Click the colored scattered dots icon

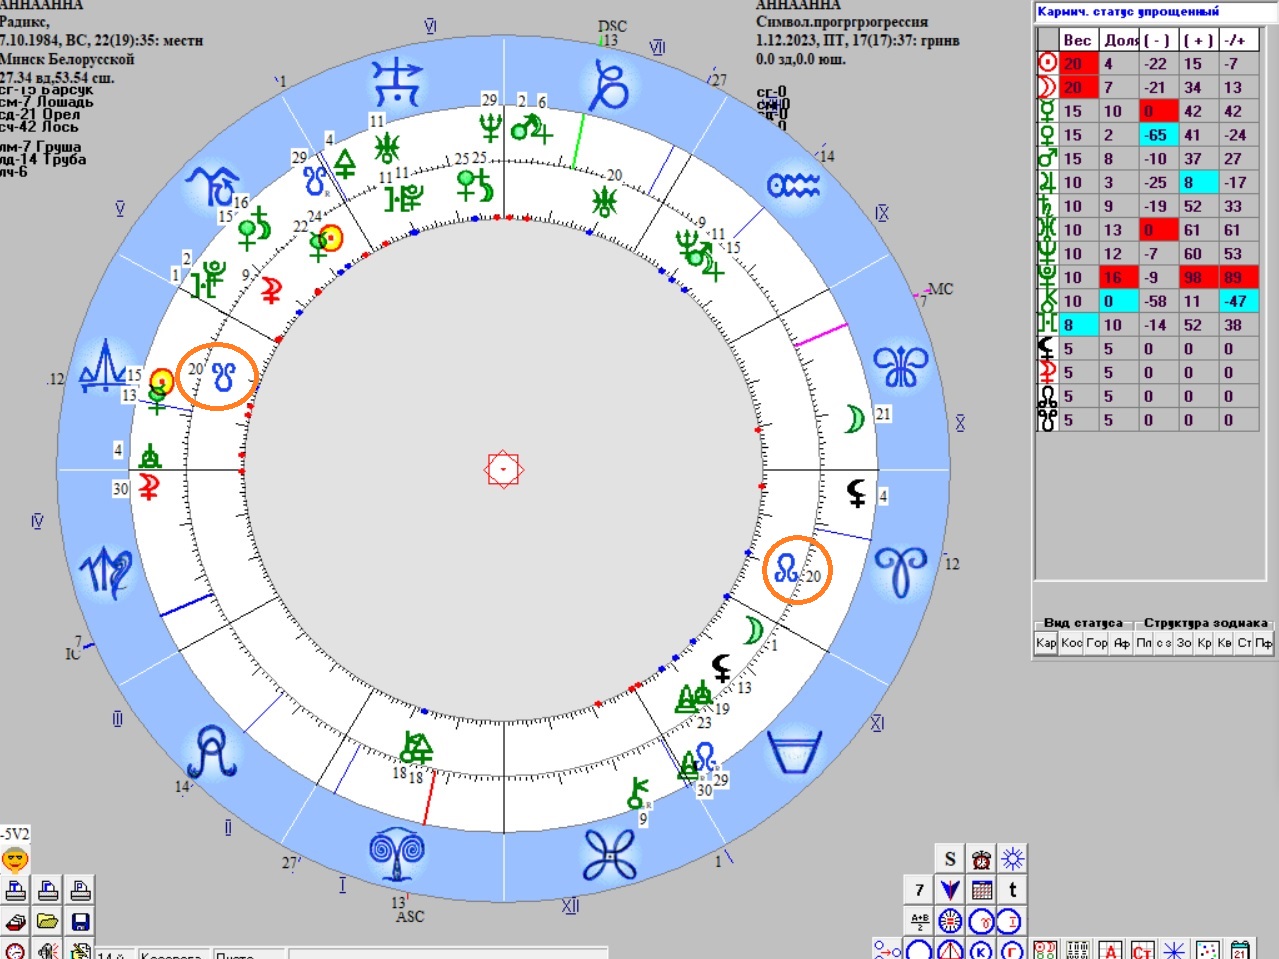(1207, 949)
